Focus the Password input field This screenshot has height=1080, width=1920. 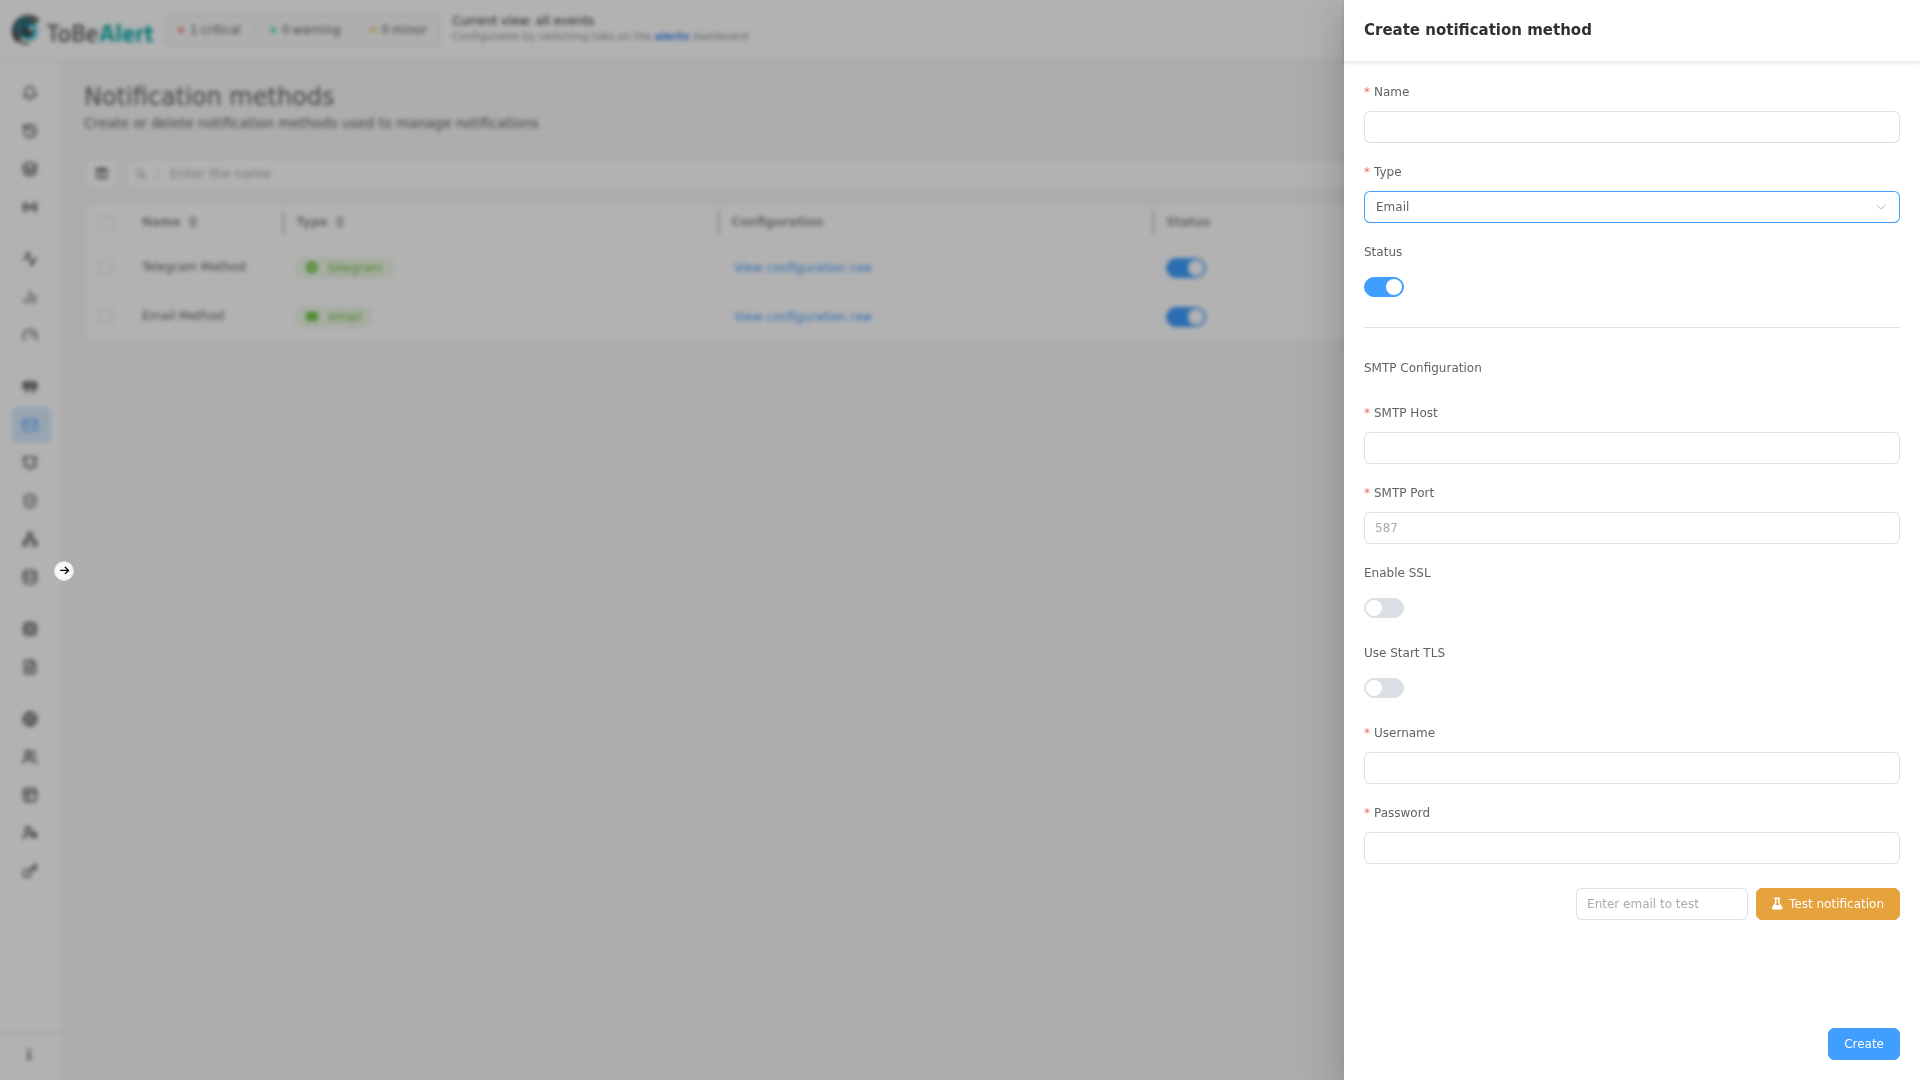[x=1631, y=848]
